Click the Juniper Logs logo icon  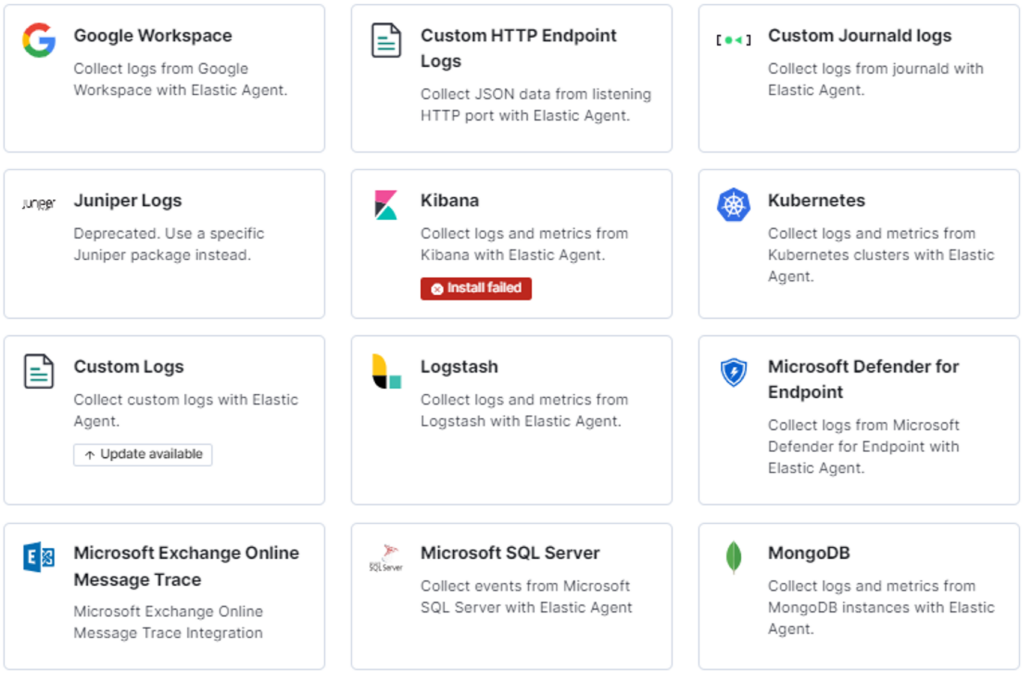[39, 204]
